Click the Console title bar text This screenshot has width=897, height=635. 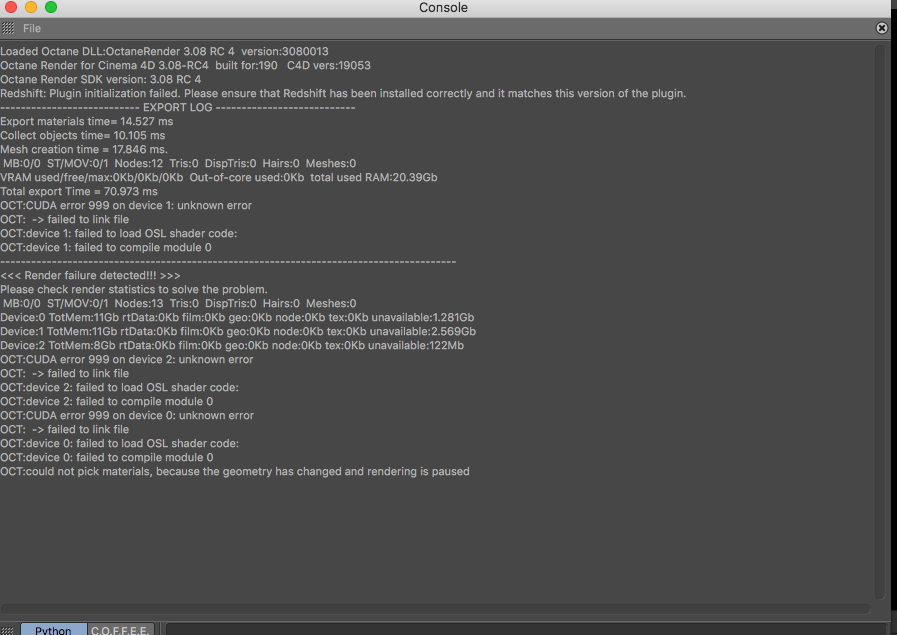443,8
